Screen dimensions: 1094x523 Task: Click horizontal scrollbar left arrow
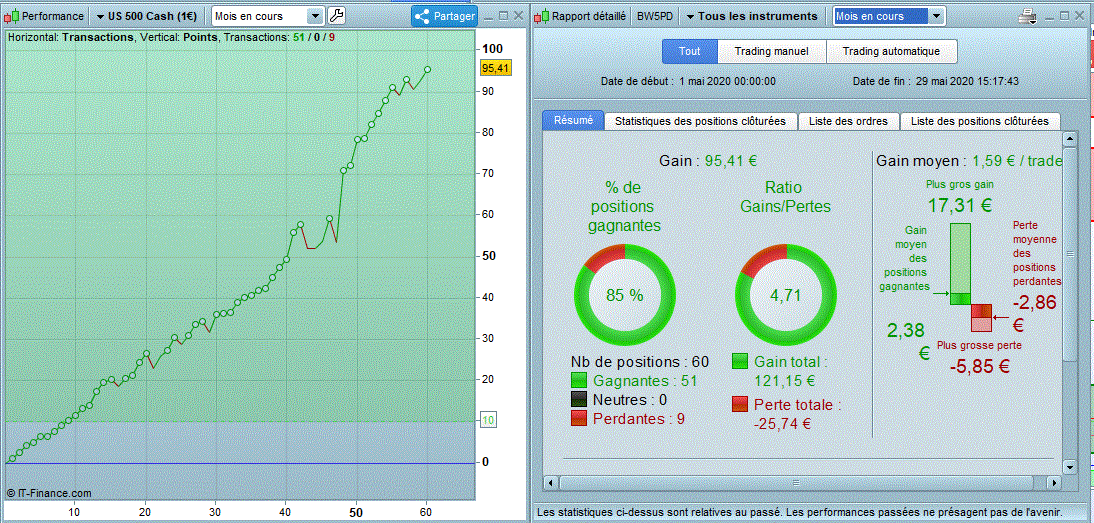(x=549, y=482)
